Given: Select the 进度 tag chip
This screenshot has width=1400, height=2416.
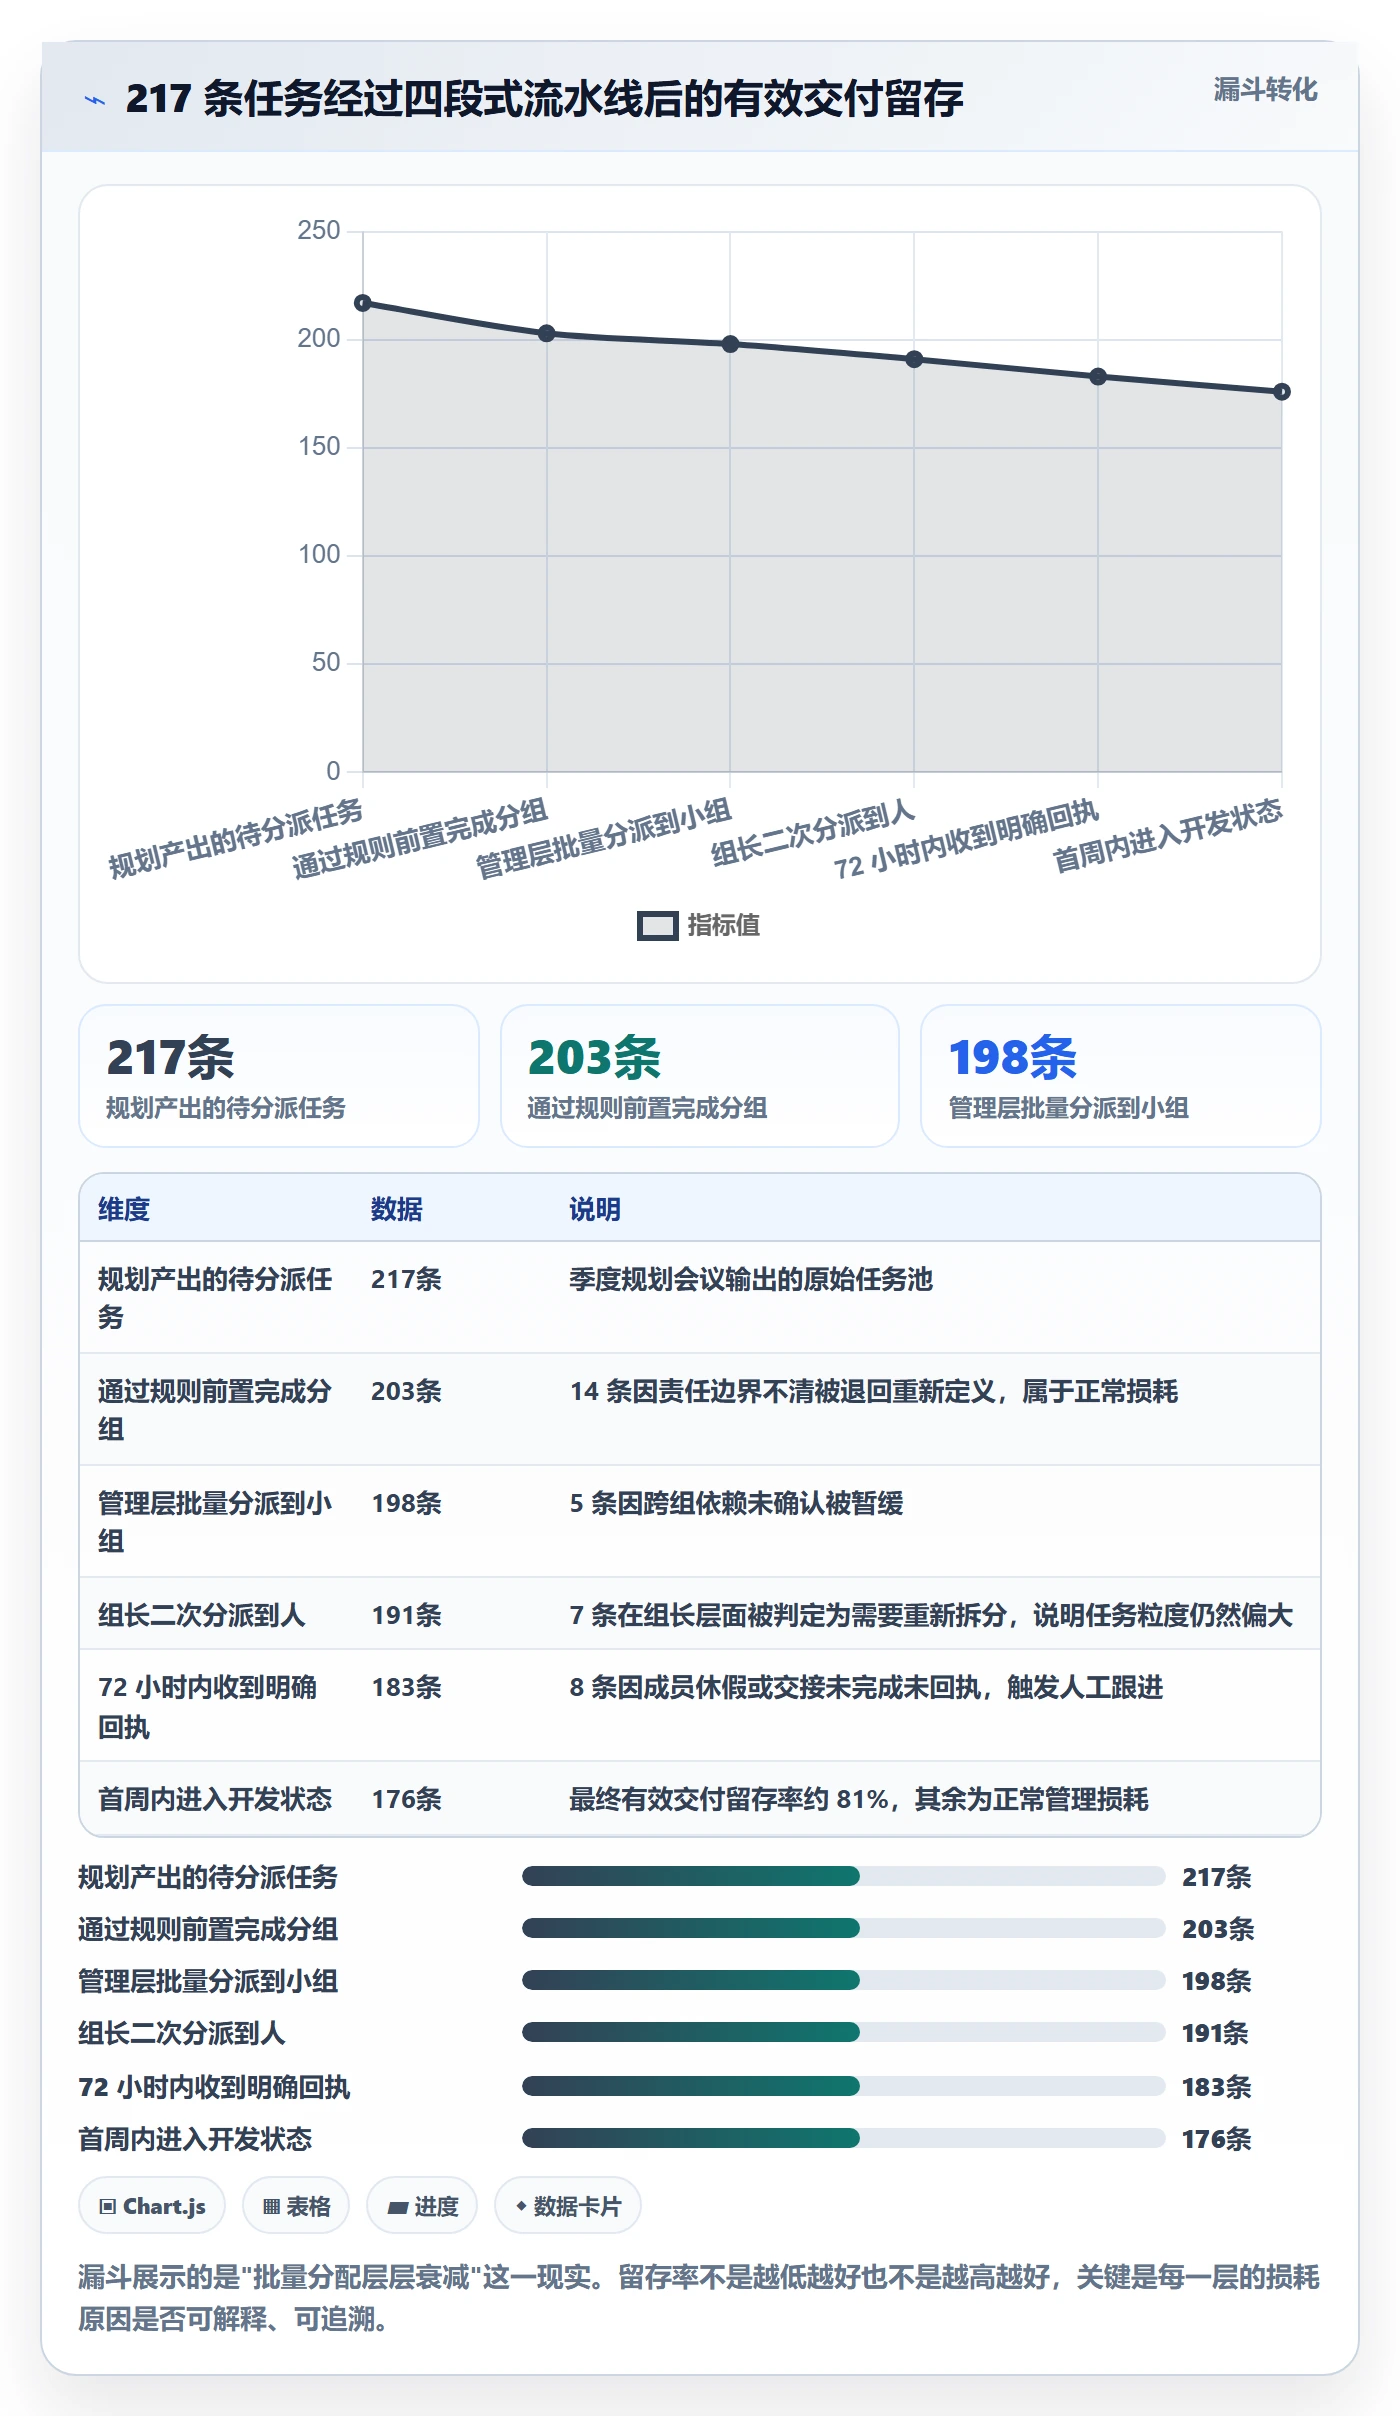Looking at the screenshot, I should point(422,2206).
